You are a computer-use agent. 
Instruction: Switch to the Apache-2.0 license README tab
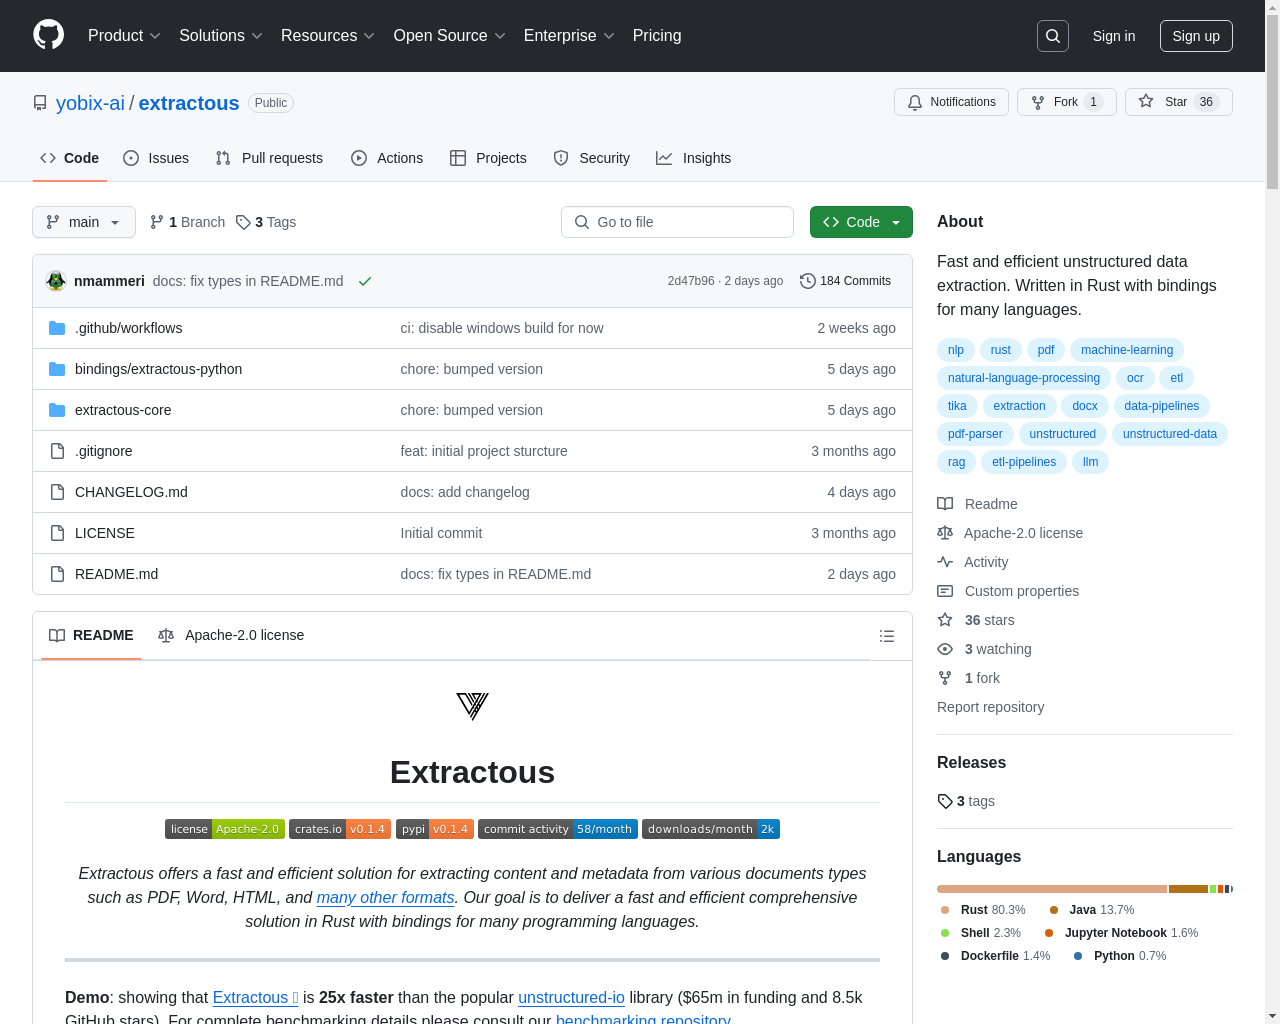click(231, 635)
